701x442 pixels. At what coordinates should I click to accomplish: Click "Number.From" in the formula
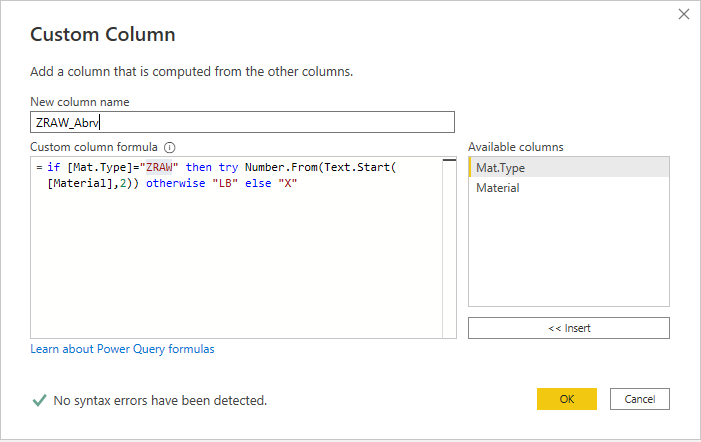(x=281, y=167)
